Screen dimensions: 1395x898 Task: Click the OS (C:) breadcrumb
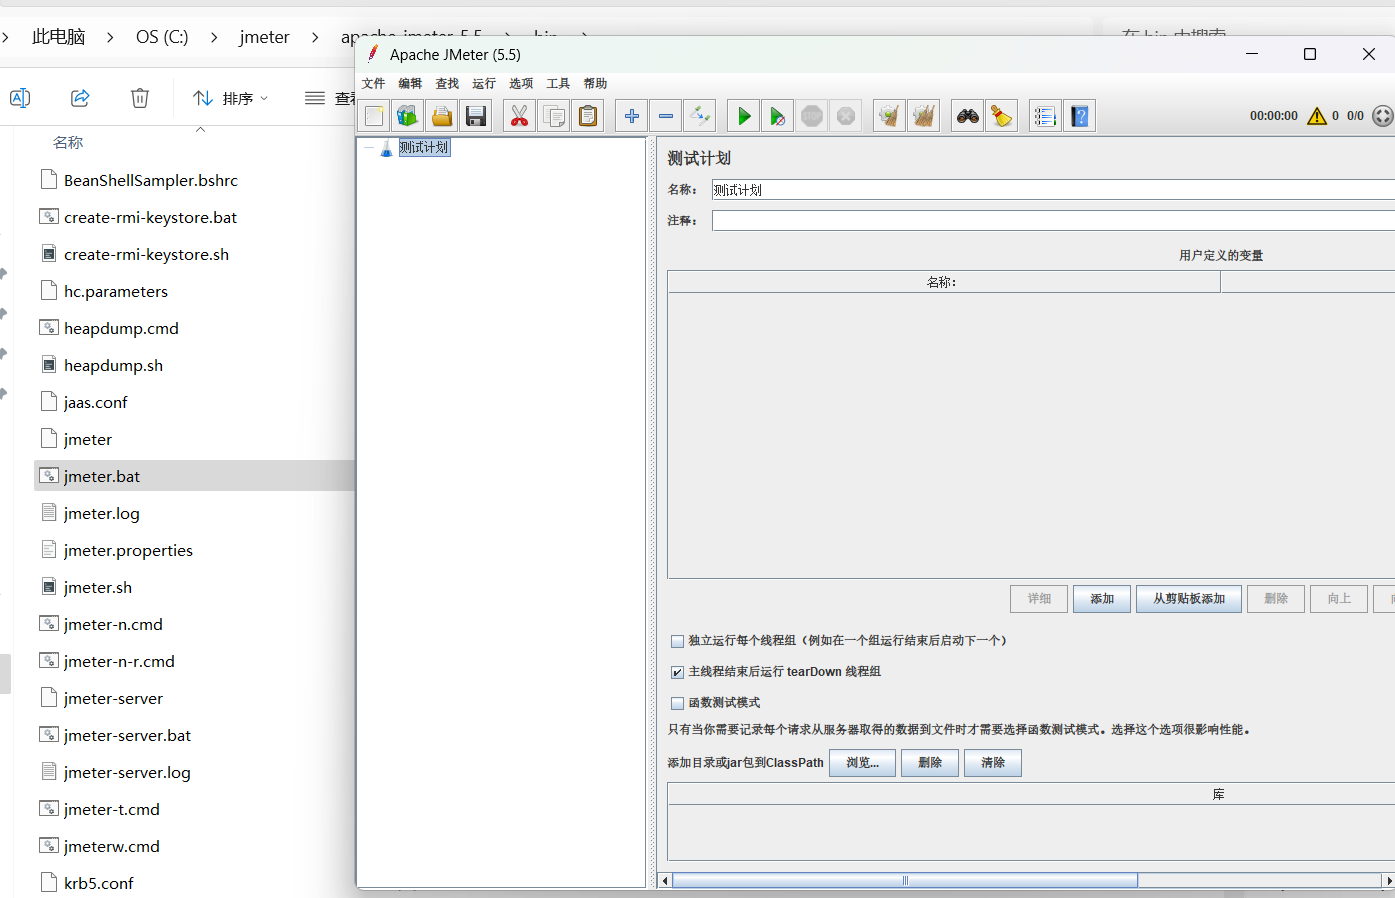click(162, 37)
